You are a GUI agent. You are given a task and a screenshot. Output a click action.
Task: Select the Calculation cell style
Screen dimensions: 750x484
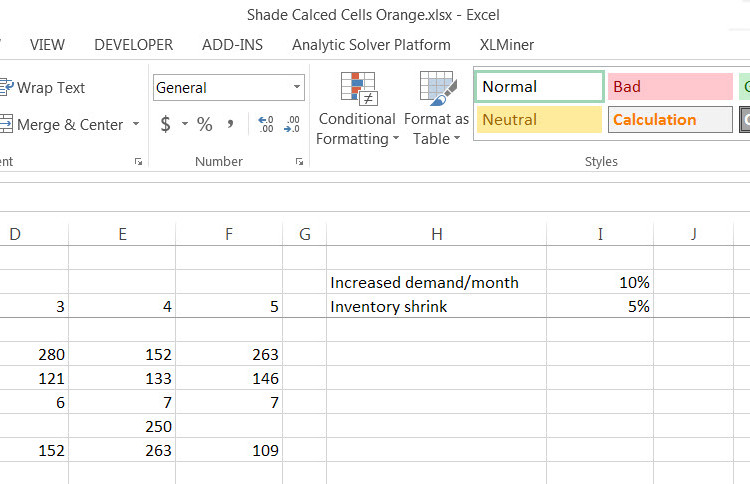coord(669,120)
